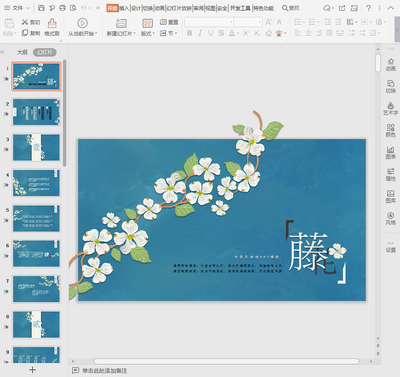Open the Style (风格) side panel icon
This screenshot has height=377, width=400.
point(391,215)
